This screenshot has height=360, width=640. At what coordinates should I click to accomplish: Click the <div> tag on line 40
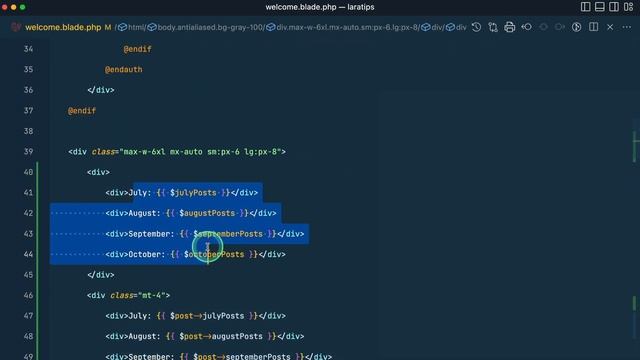pos(98,172)
